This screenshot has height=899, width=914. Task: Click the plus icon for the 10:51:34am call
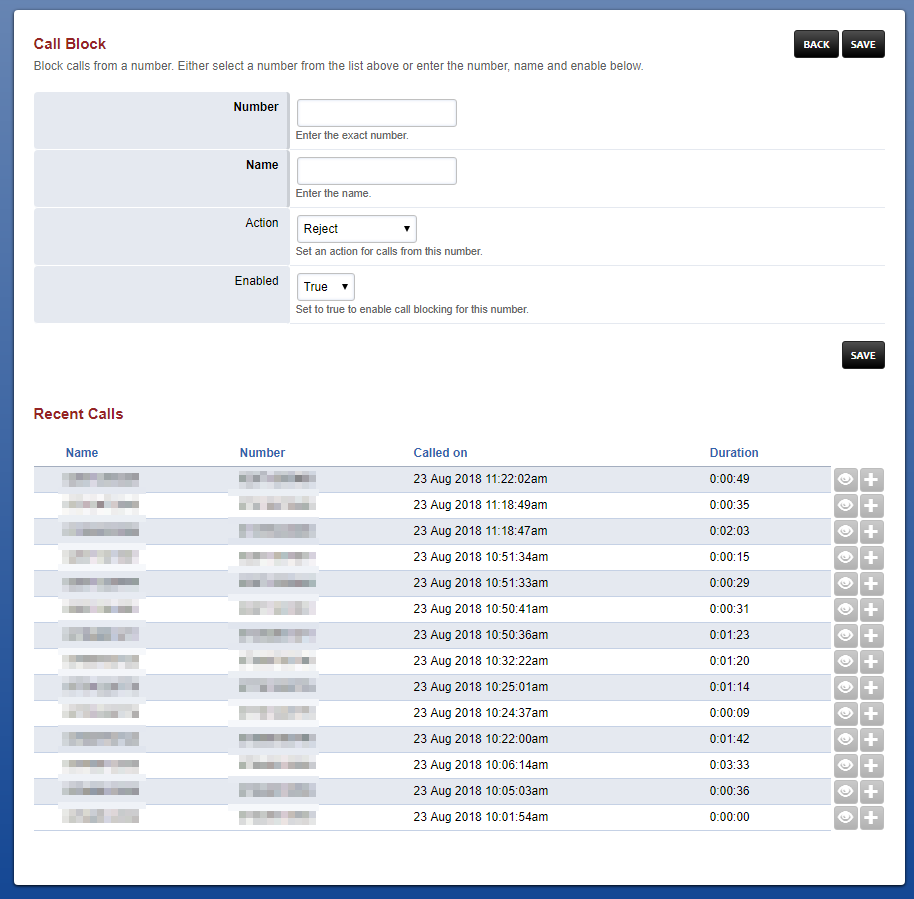871,557
